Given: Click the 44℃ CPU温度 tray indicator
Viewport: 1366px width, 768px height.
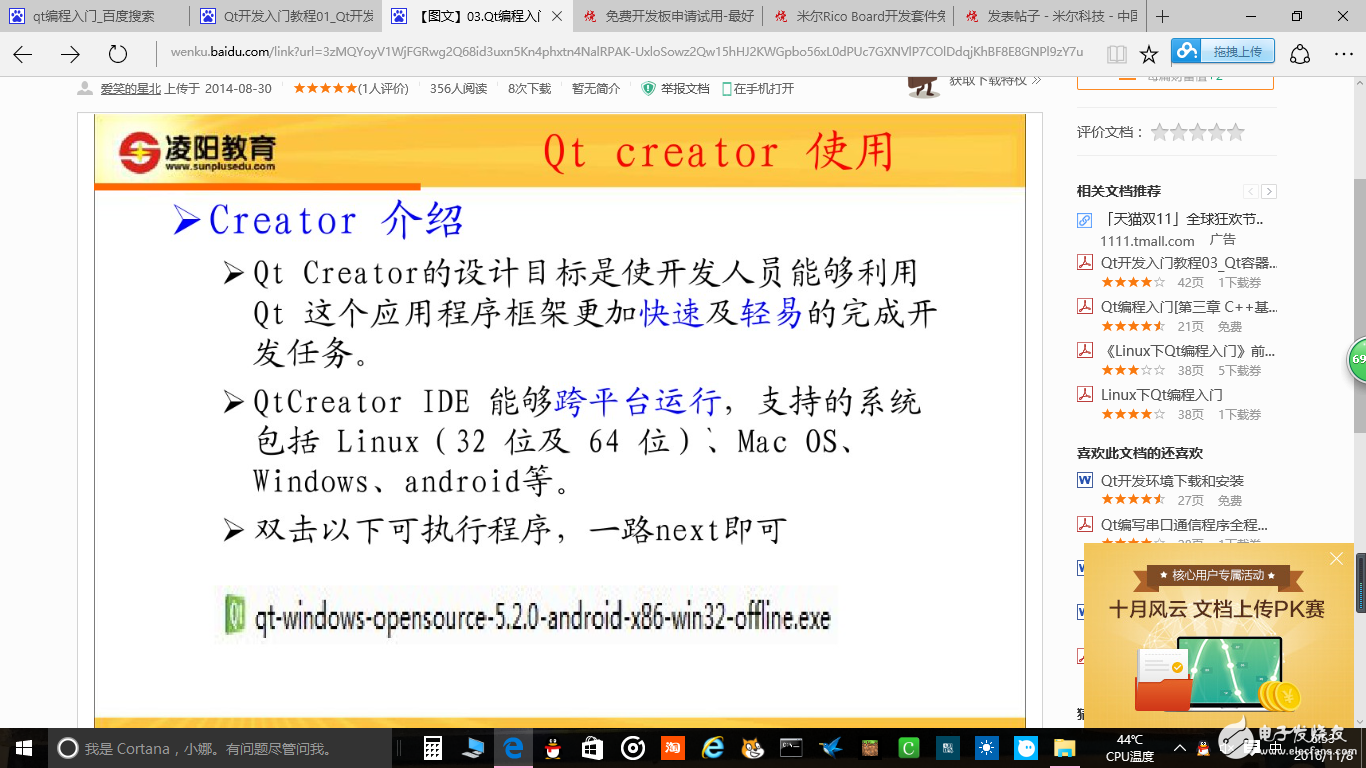Looking at the screenshot, I should coord(1130,748).
